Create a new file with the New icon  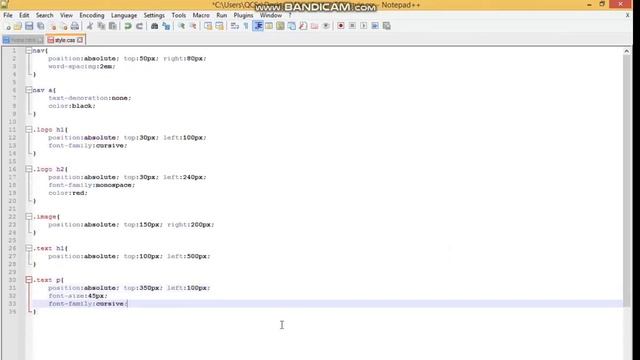tap(8, 26)
